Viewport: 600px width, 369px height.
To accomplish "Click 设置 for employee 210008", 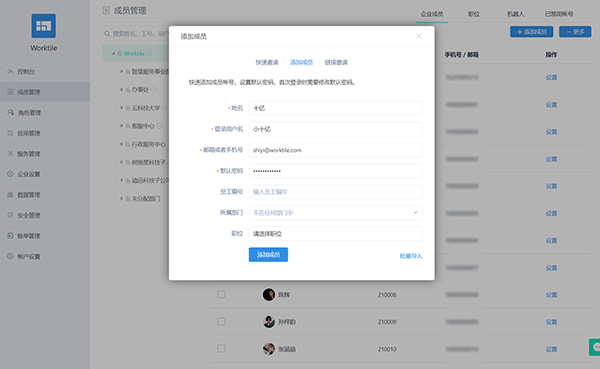I will coord(551,295).
